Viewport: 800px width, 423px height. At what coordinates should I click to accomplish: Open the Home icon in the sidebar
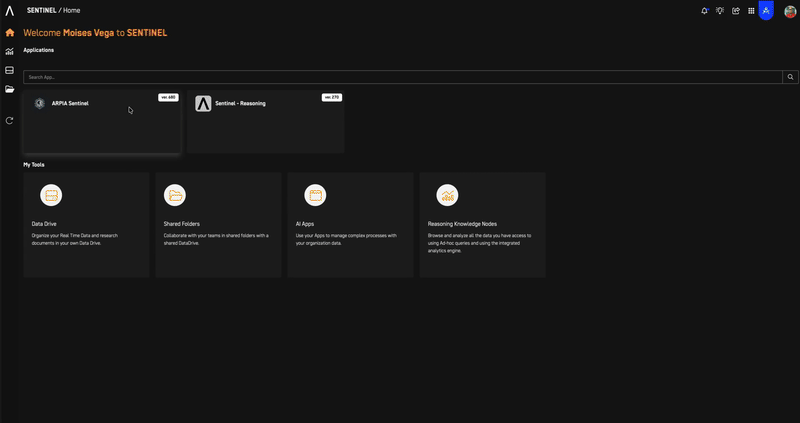9,33
